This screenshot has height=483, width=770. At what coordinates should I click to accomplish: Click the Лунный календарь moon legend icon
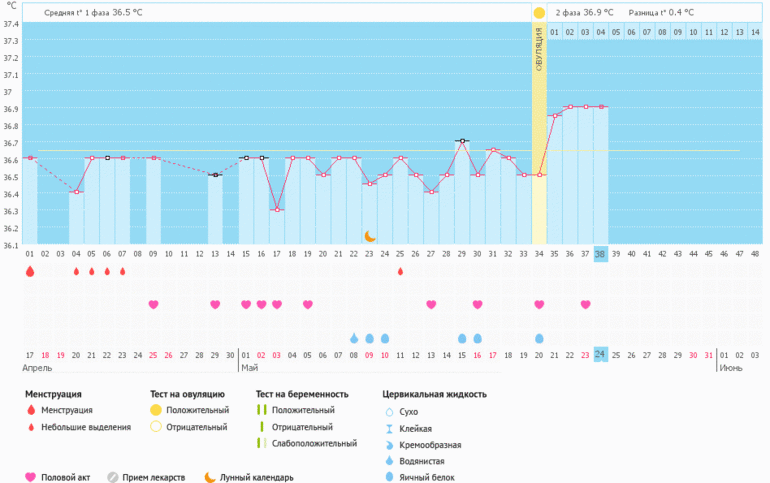click(210, 477)
